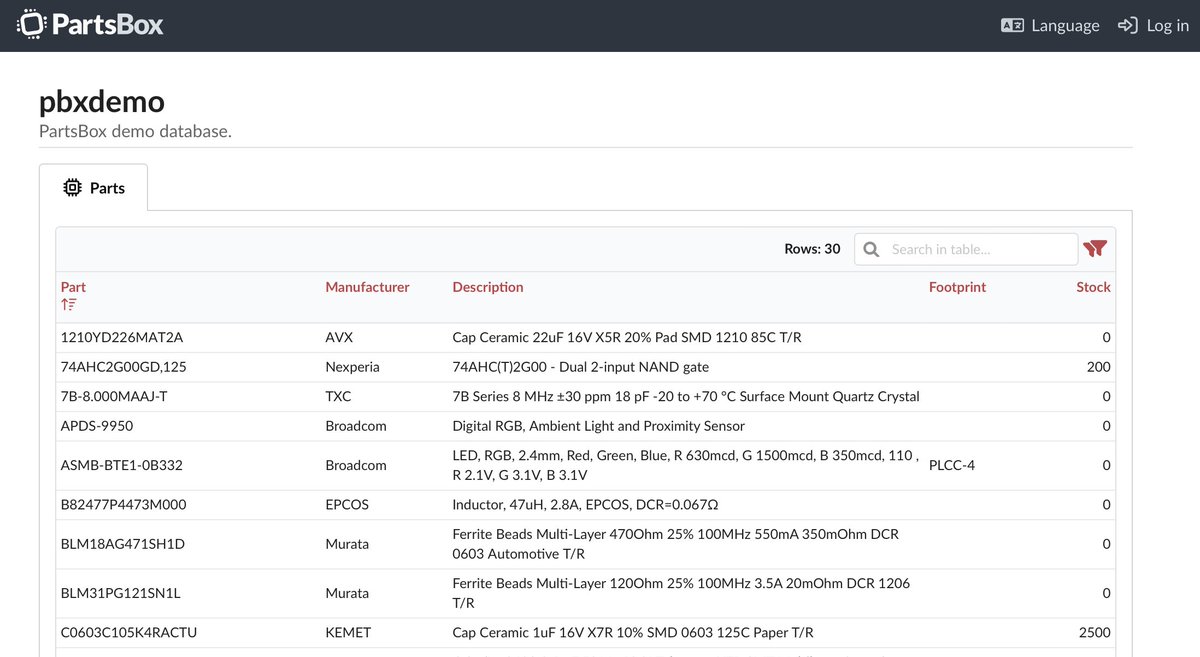This screenshot has height=657, width=1200.
Task: Click PLCC-4 footprint cell
Action: (x=952, y=465)
